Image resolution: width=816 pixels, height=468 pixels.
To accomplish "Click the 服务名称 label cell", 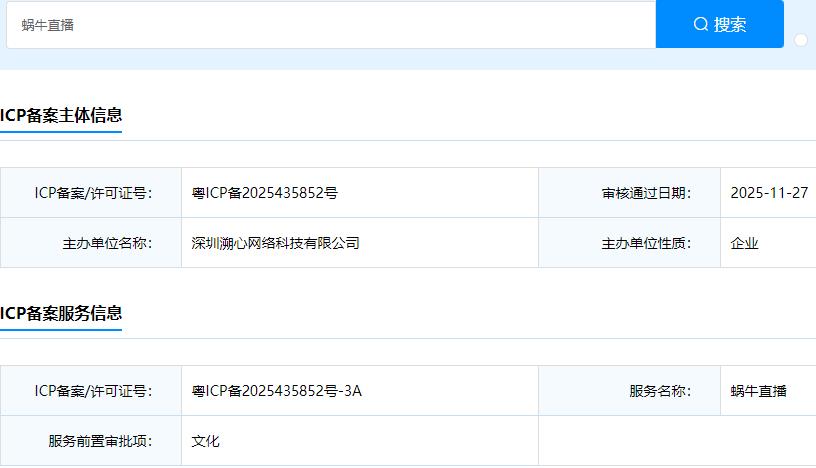I will (660, 391).
